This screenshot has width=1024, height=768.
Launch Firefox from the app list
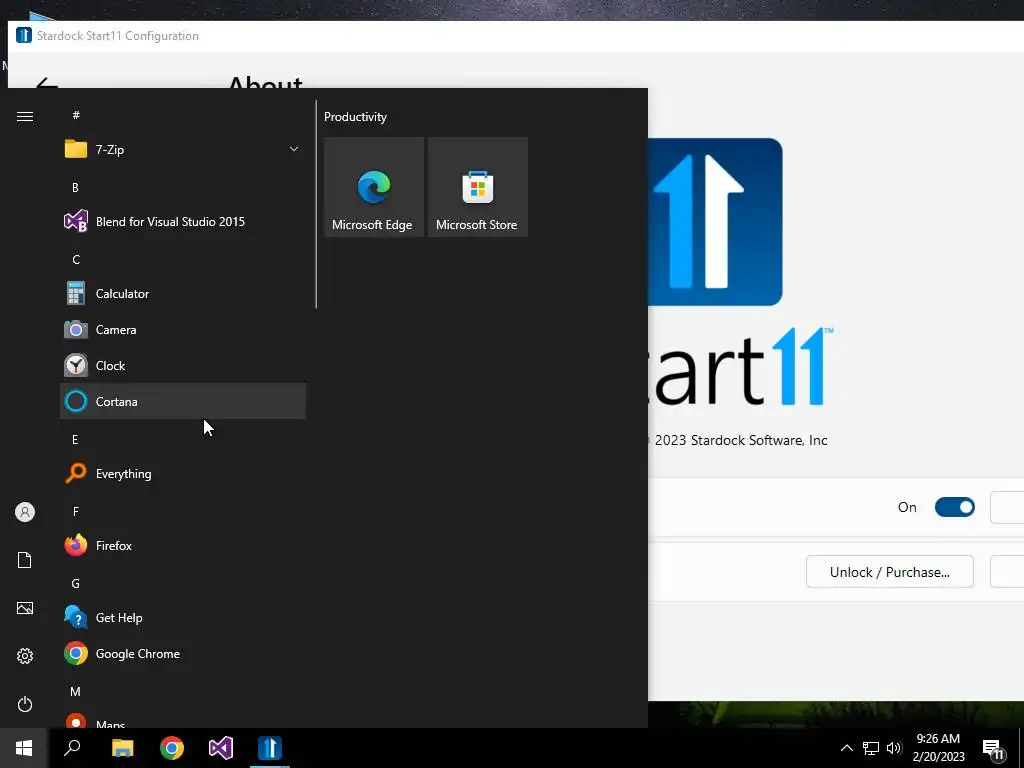click(183, 545)
